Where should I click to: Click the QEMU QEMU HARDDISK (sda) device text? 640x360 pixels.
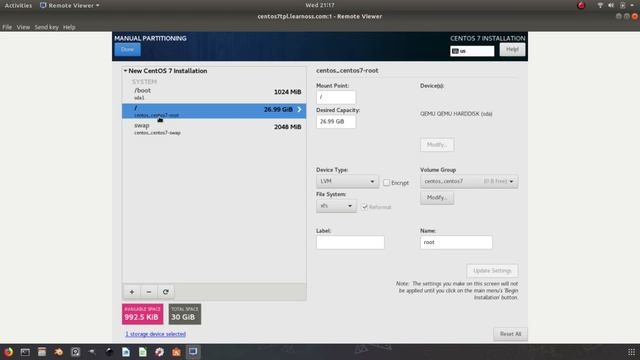456,114
